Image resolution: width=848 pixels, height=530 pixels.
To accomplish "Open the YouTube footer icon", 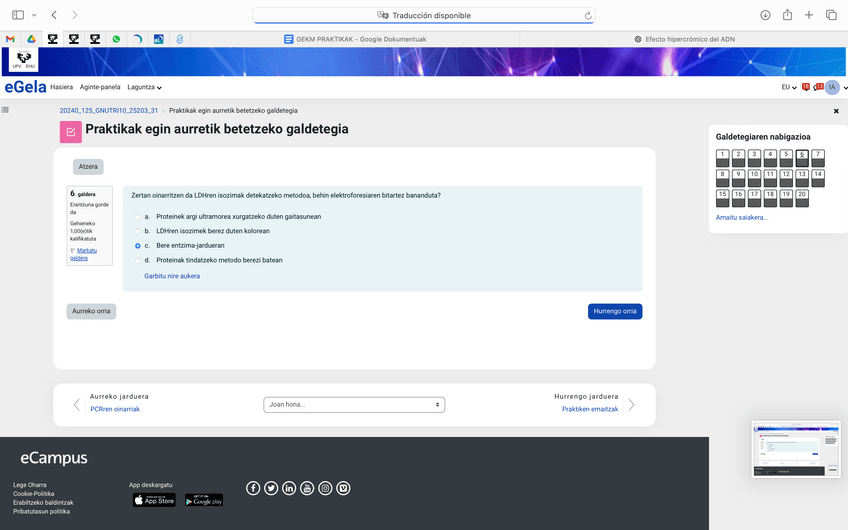I will 307,488.
